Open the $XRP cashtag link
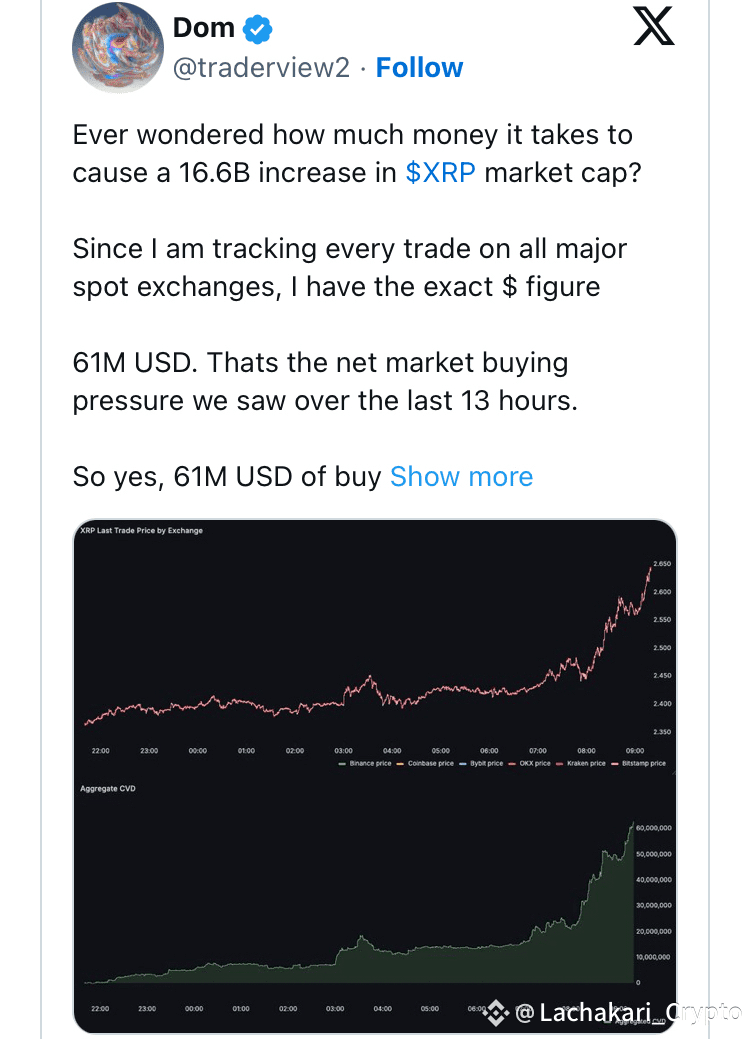750x1039 pixels. pyautogui.click(x=441, y=172)
